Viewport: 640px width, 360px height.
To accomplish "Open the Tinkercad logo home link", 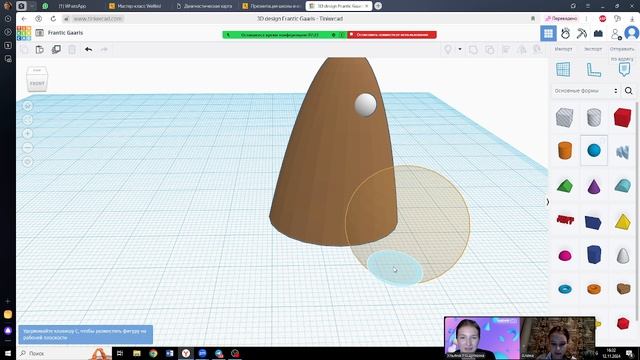I will coord(24,33).
